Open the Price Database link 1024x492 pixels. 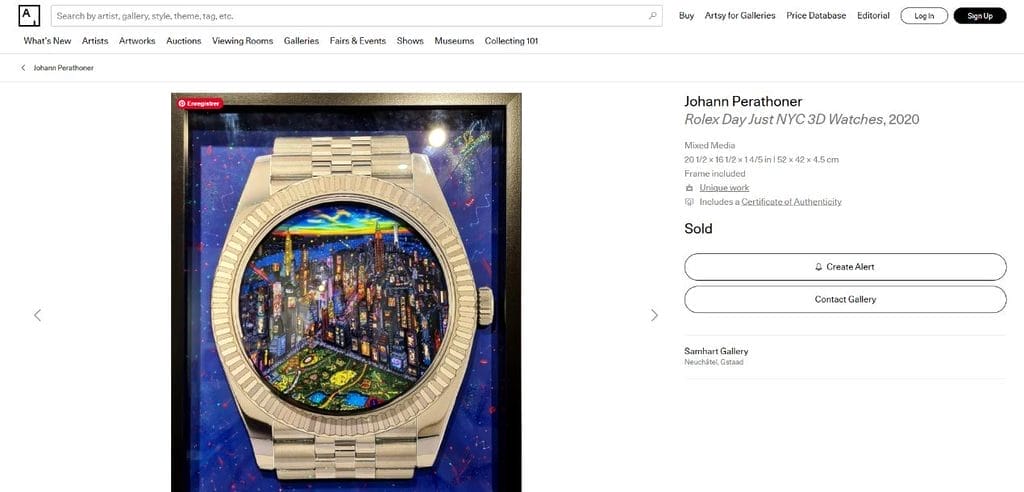click(816, 16)
